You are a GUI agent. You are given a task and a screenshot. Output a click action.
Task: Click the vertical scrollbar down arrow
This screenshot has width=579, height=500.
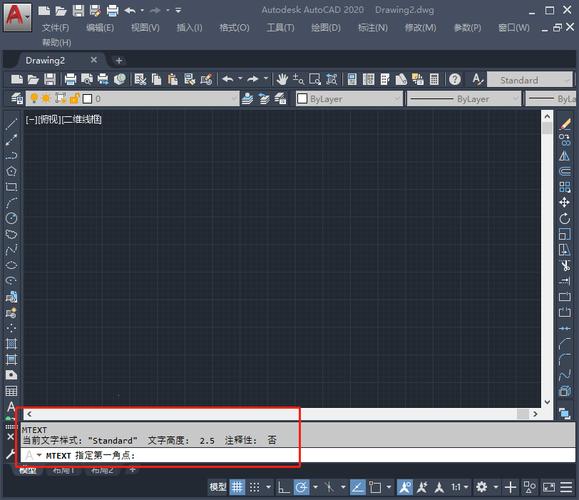pyautogui.click(x=547, y=402)
